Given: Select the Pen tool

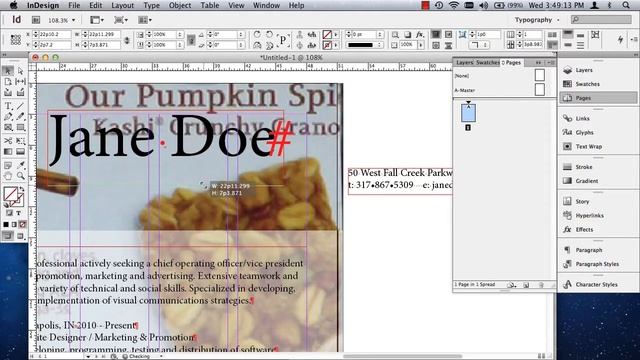Looking at the screenshot, I should (x=8, y=117).
